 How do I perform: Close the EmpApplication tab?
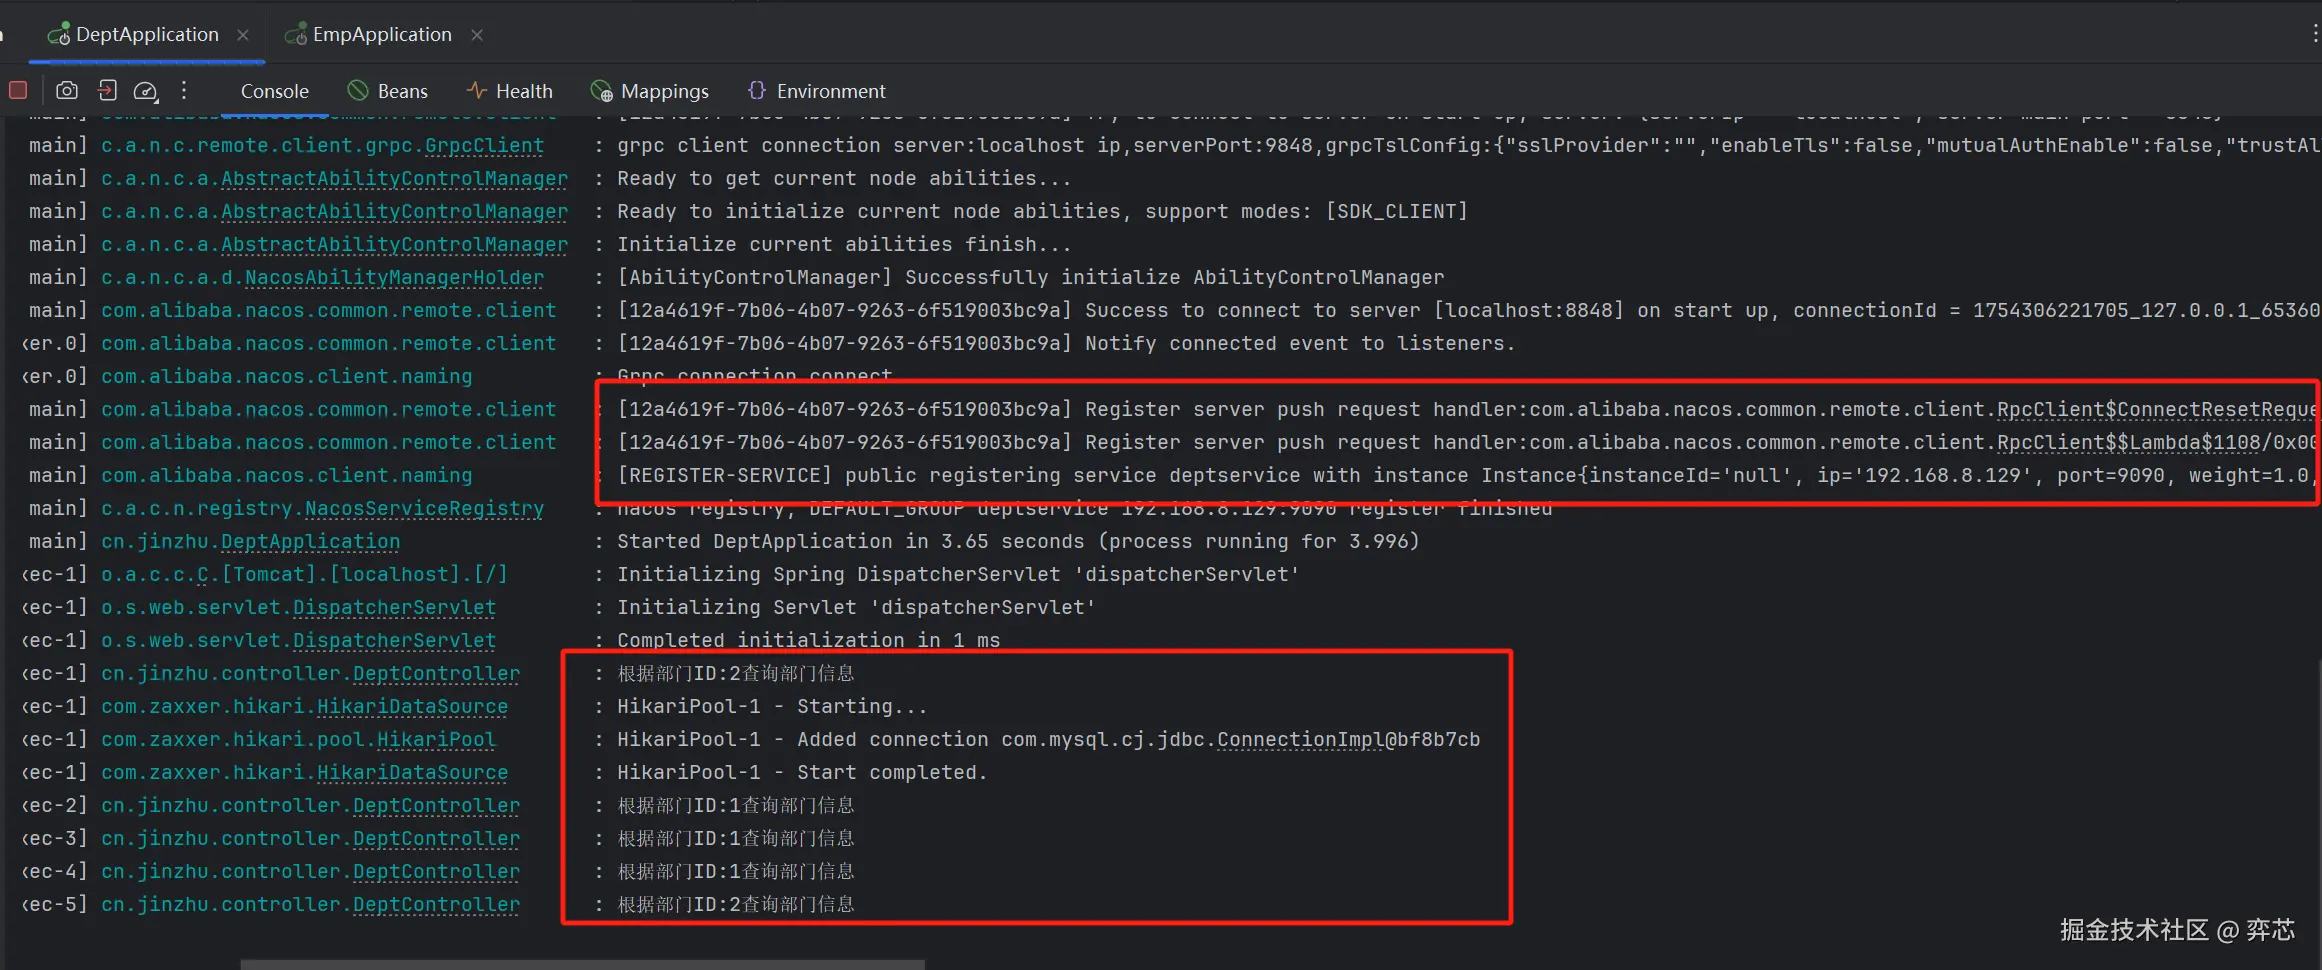pyautogui.click(x=477, y=34)
